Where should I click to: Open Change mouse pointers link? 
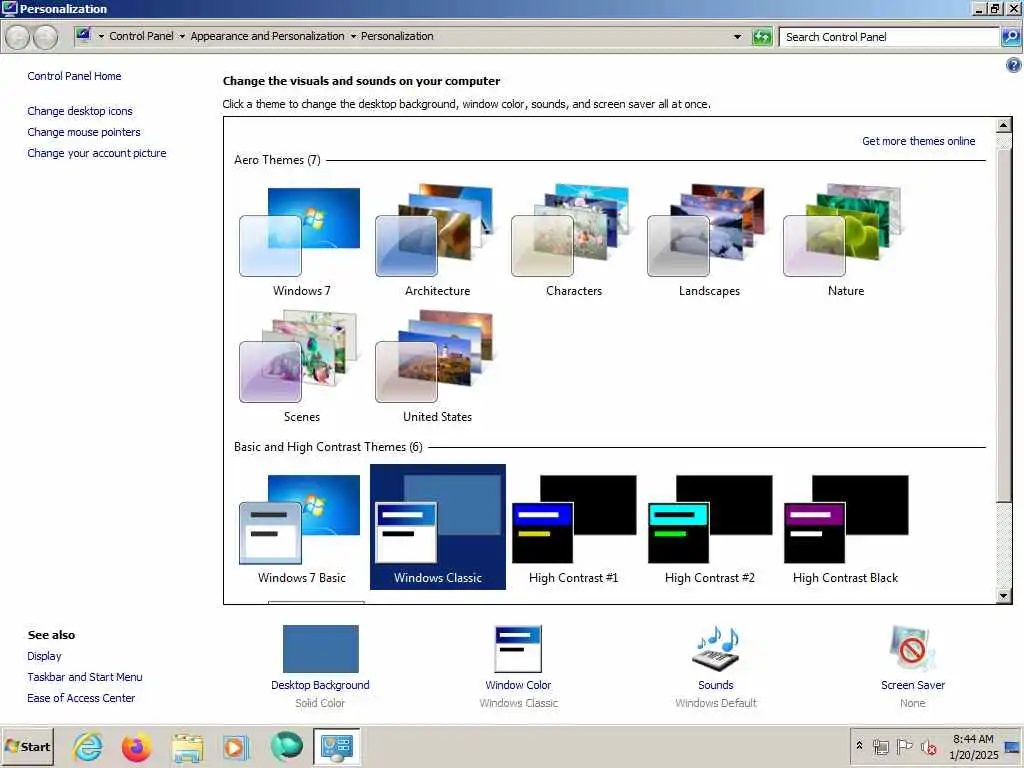[84, 132]
